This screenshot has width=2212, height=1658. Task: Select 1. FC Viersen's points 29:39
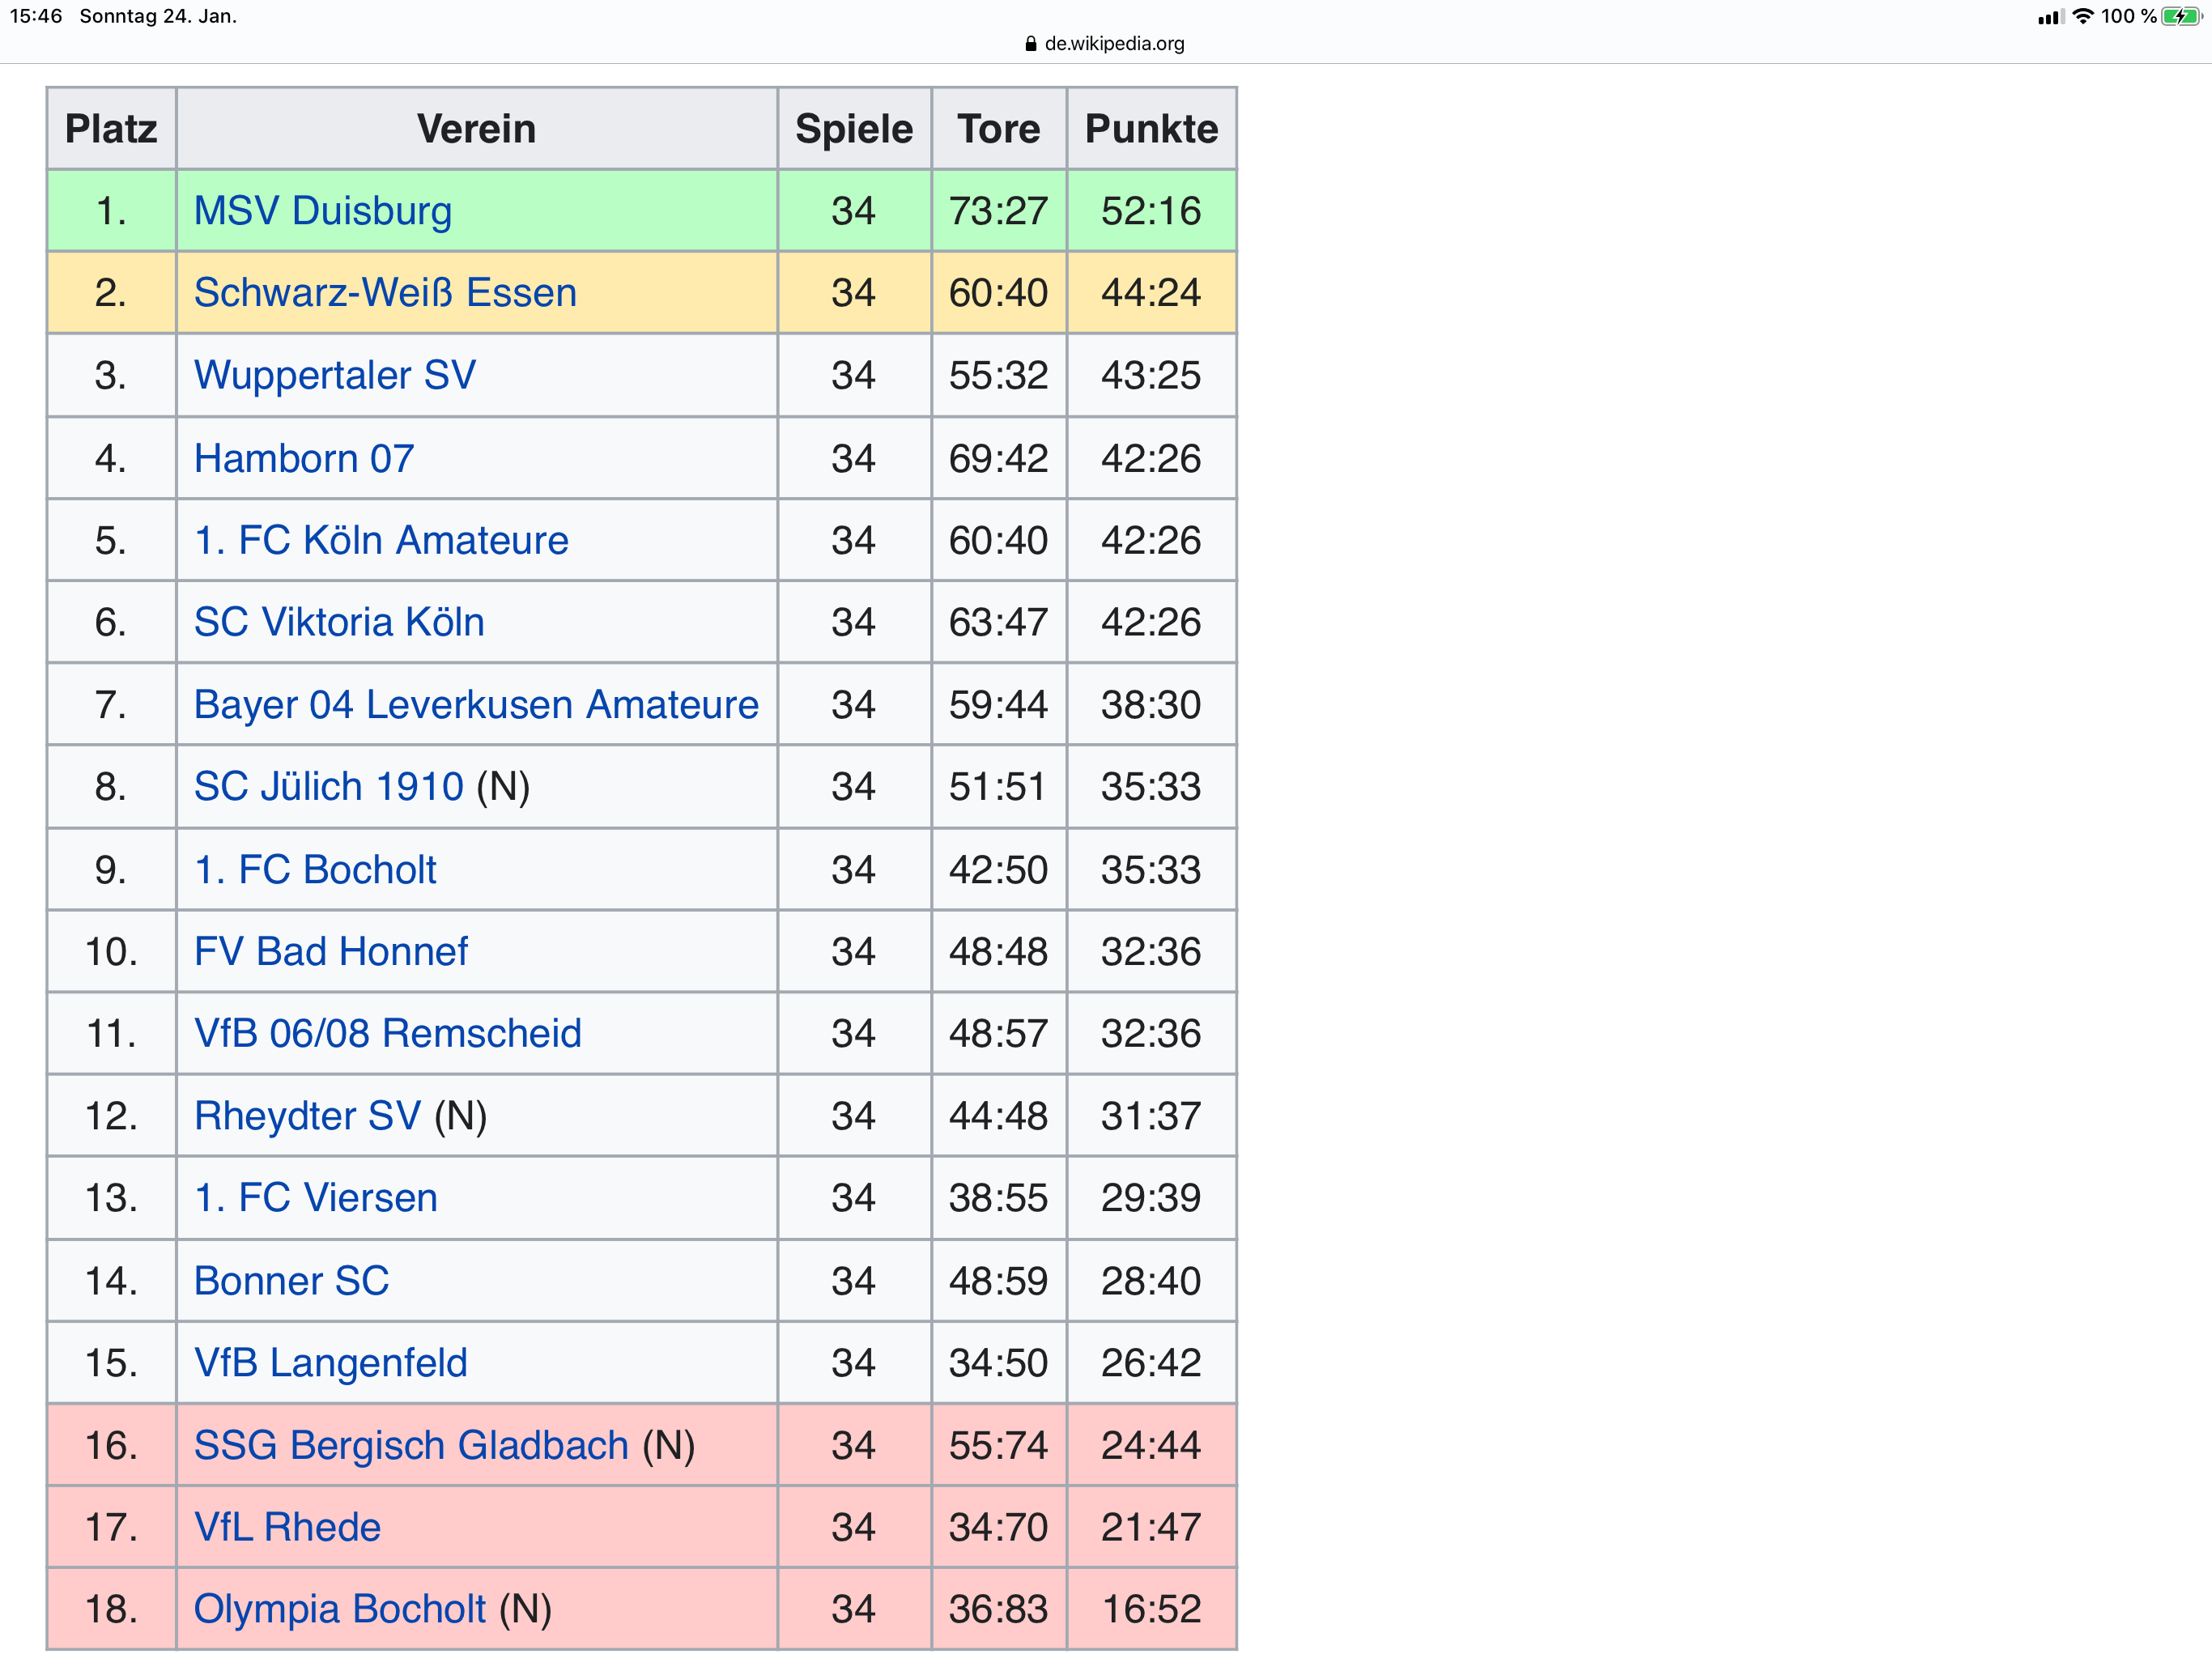coord(1151,1198)
